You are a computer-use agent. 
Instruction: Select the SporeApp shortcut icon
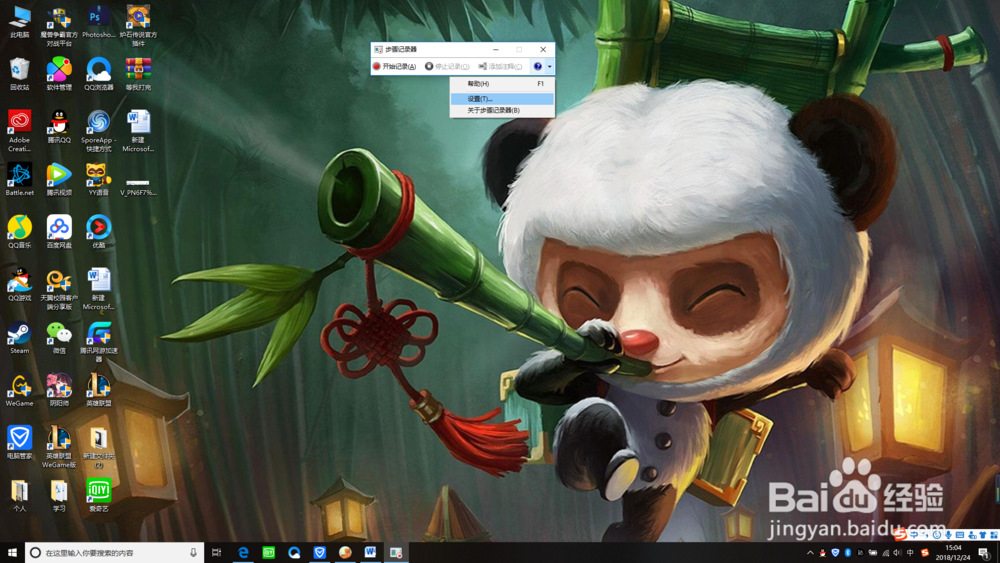pyautogui.click(x=98, y=131)
